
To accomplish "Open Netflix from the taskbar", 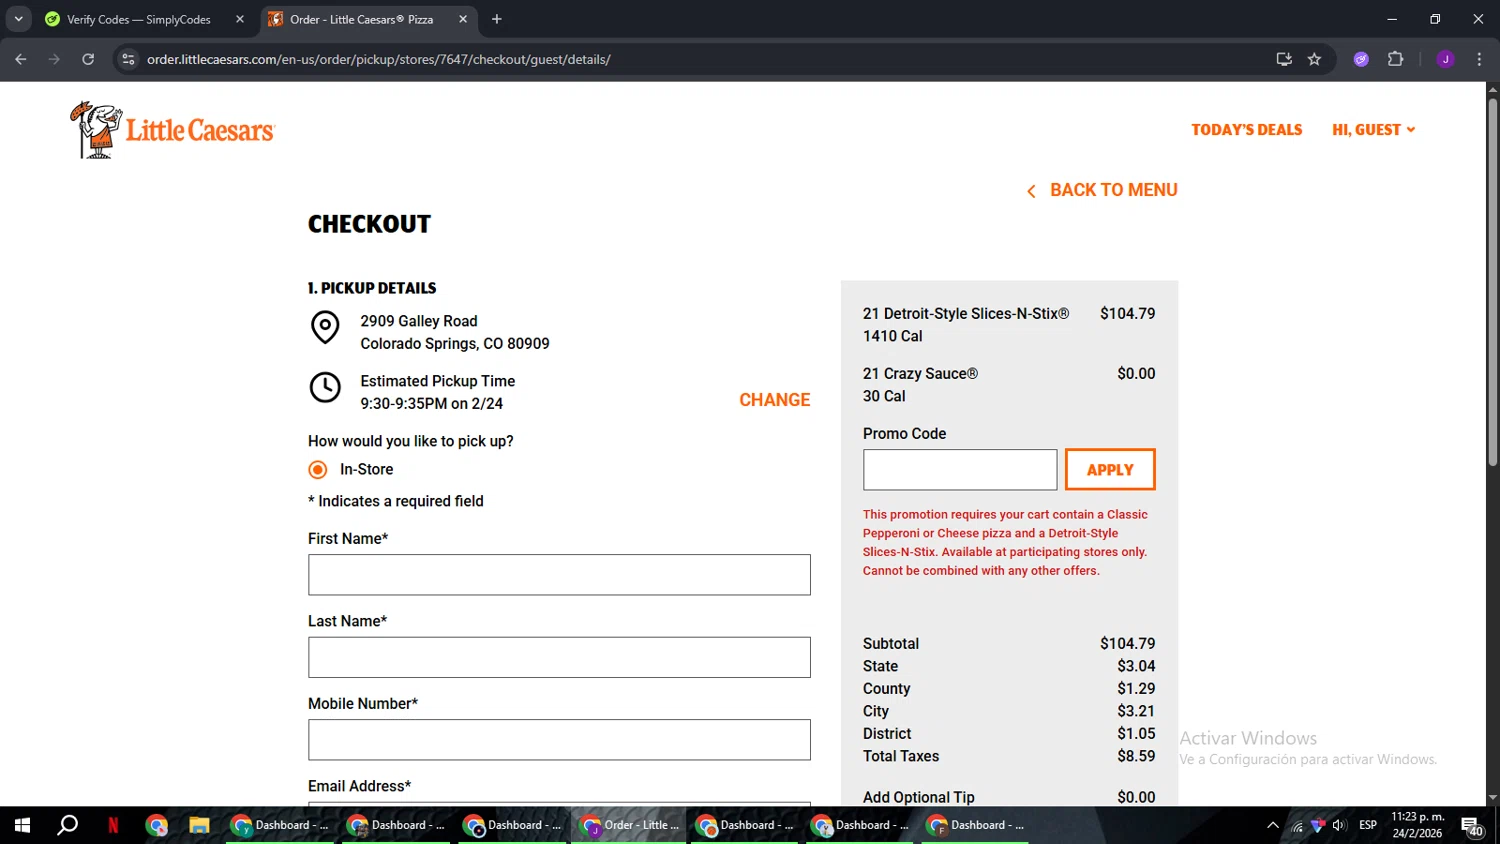I will click(x=113, y=825).
